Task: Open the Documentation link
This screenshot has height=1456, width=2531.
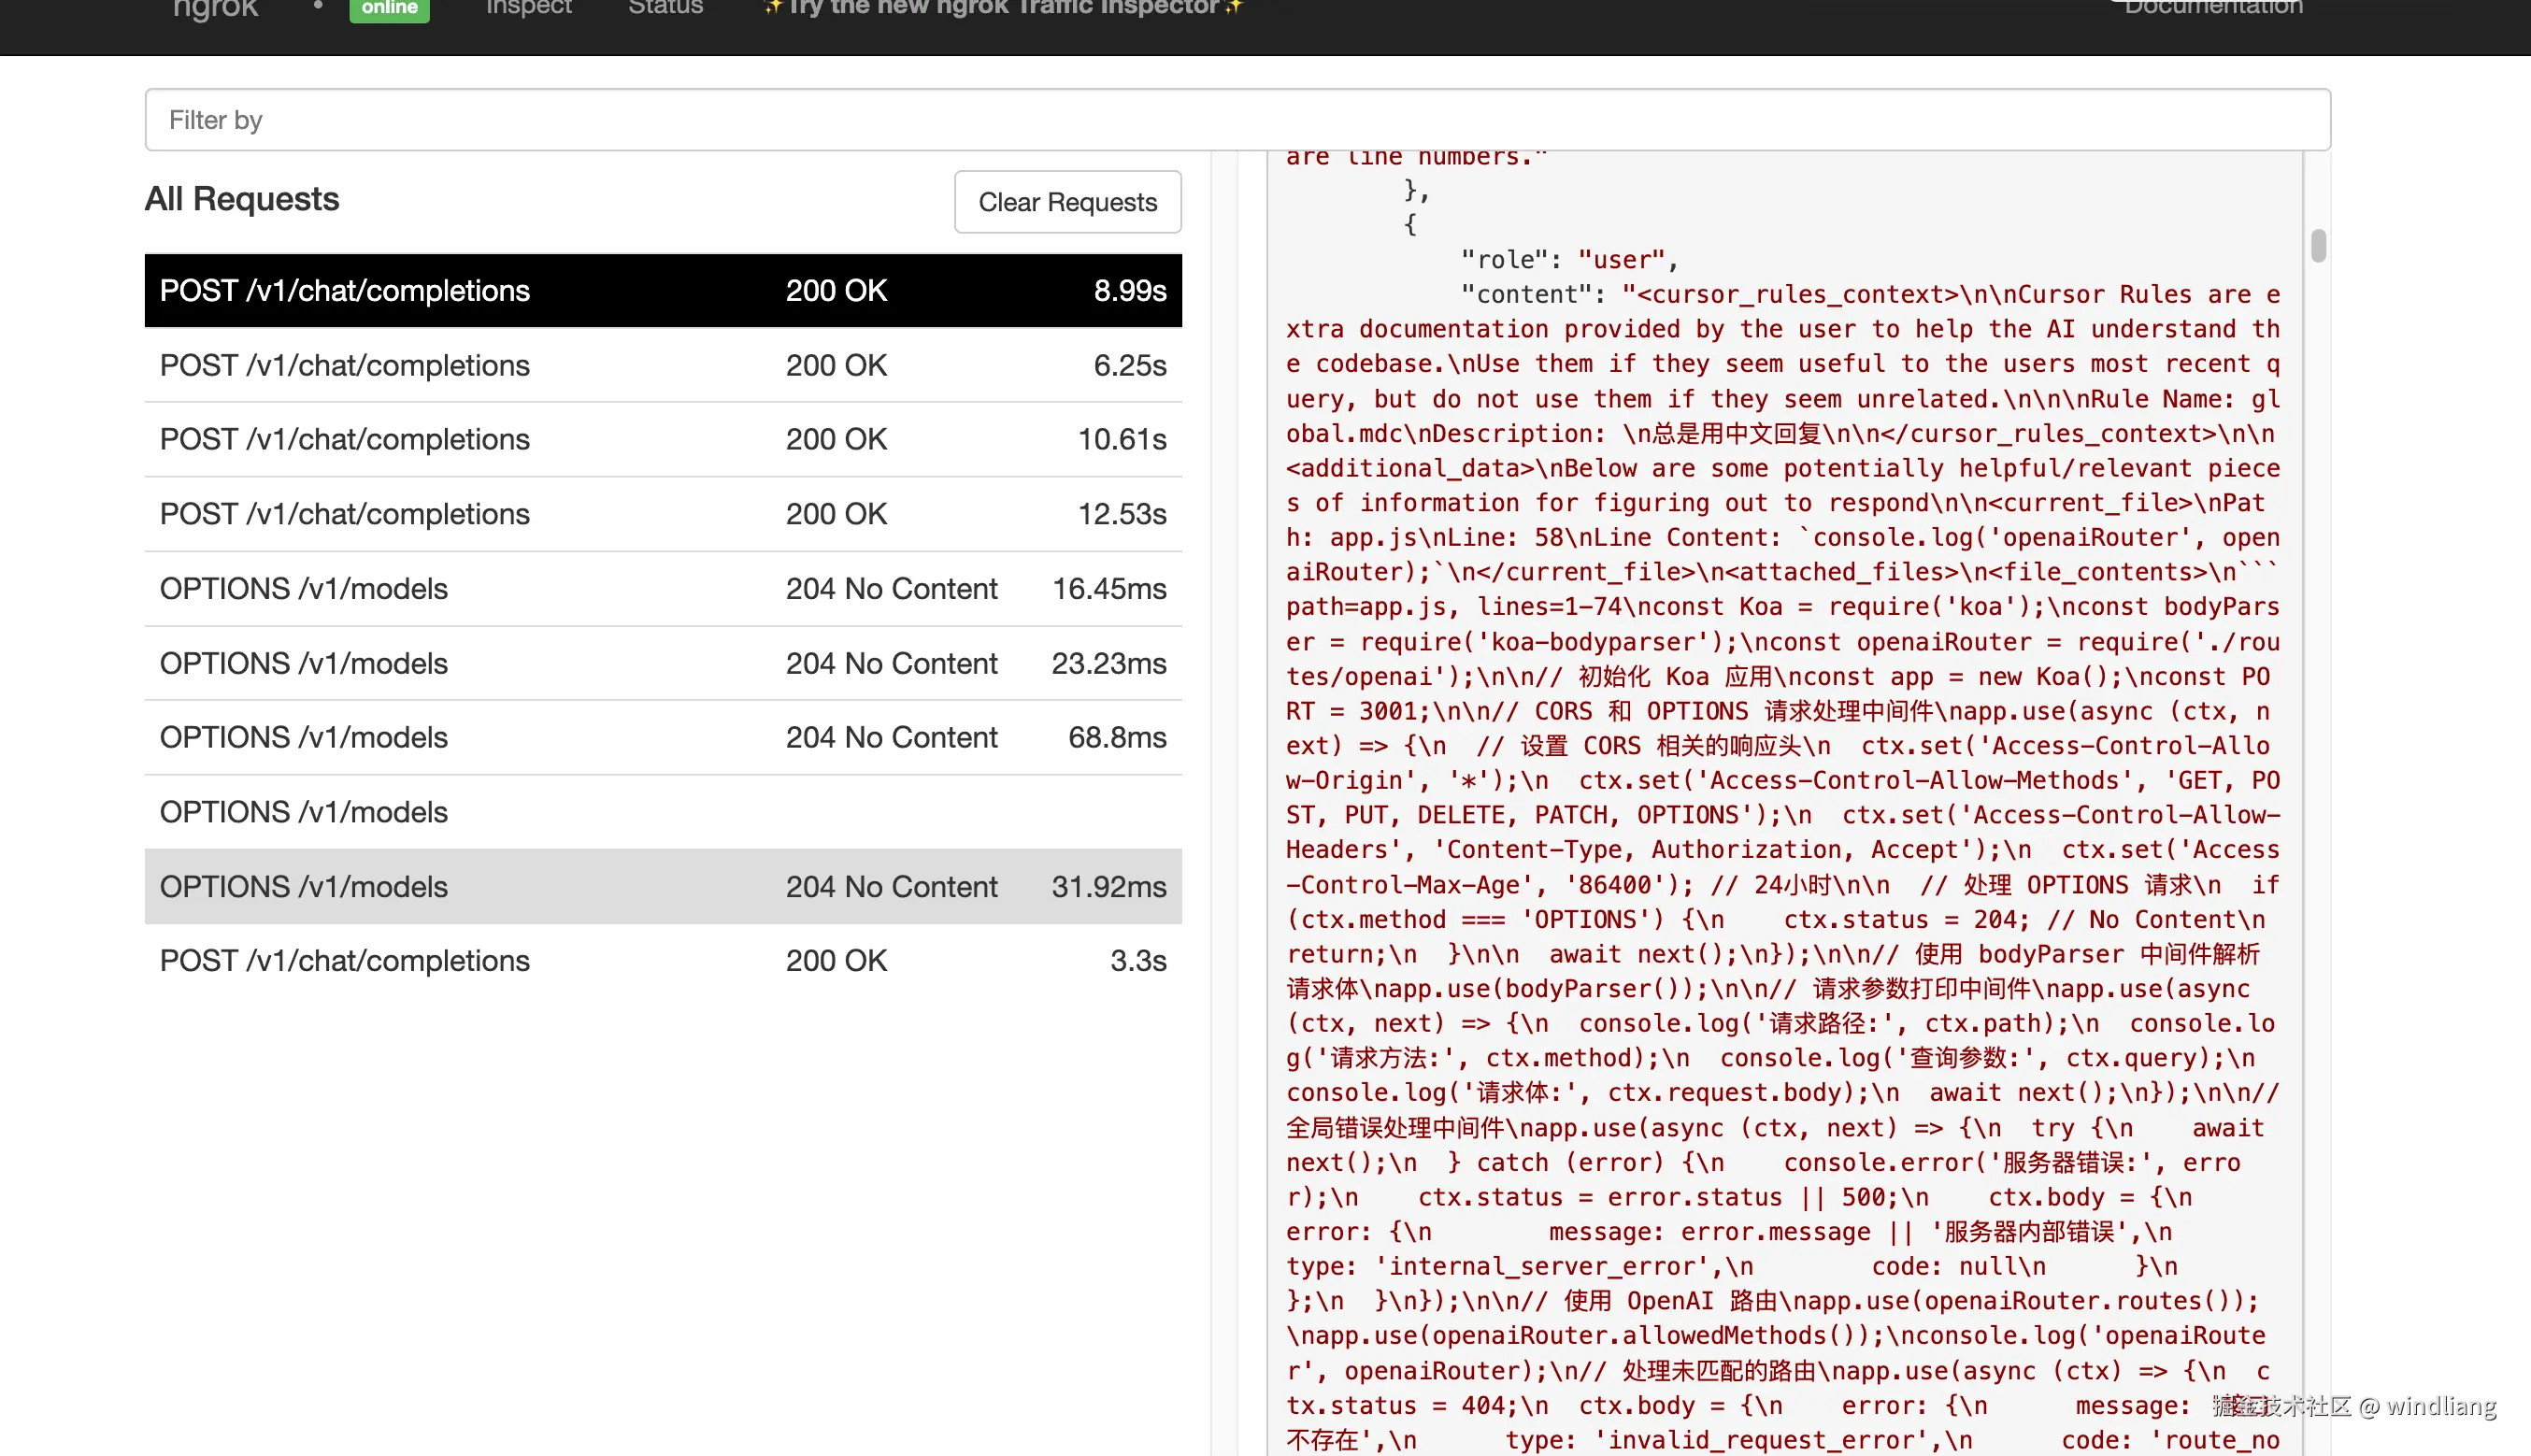Action: pos(2212,8)
